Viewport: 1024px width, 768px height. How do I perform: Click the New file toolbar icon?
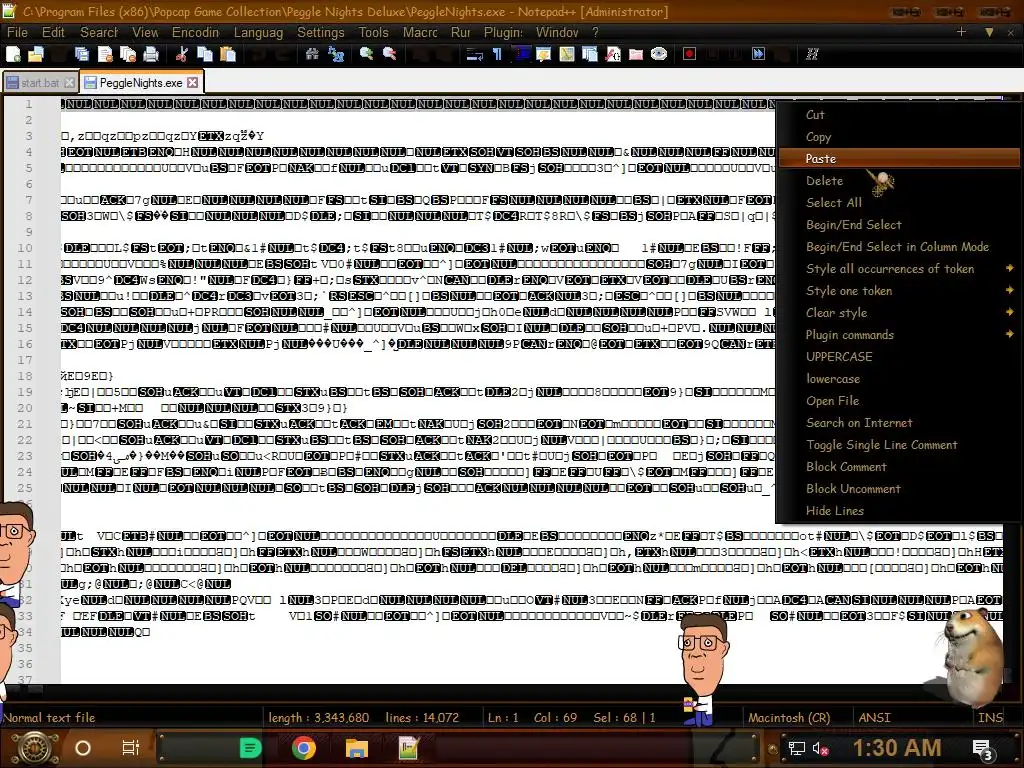click(x=13, y=54)
